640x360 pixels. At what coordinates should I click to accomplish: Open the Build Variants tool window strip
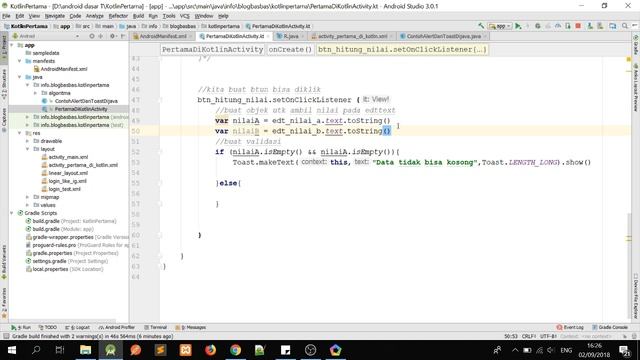click(x=4, y=262)
